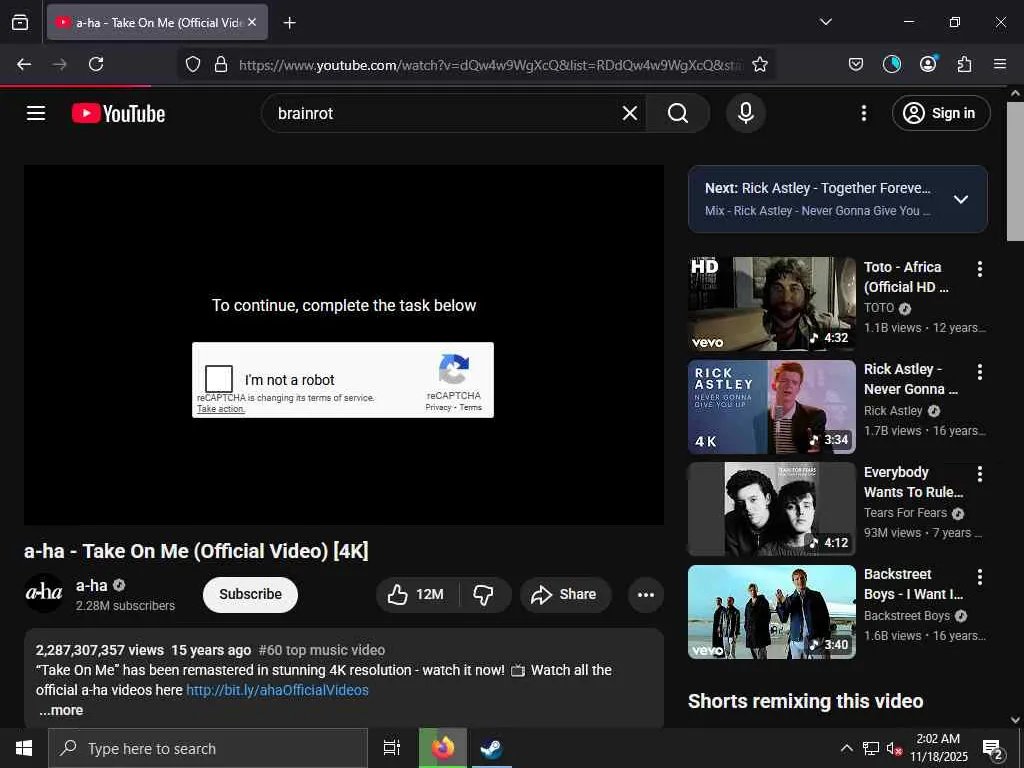Open bit.ly ahaOfficialVideos link
The width and height of the screenshot is (1024, 768).
(278, 690)
